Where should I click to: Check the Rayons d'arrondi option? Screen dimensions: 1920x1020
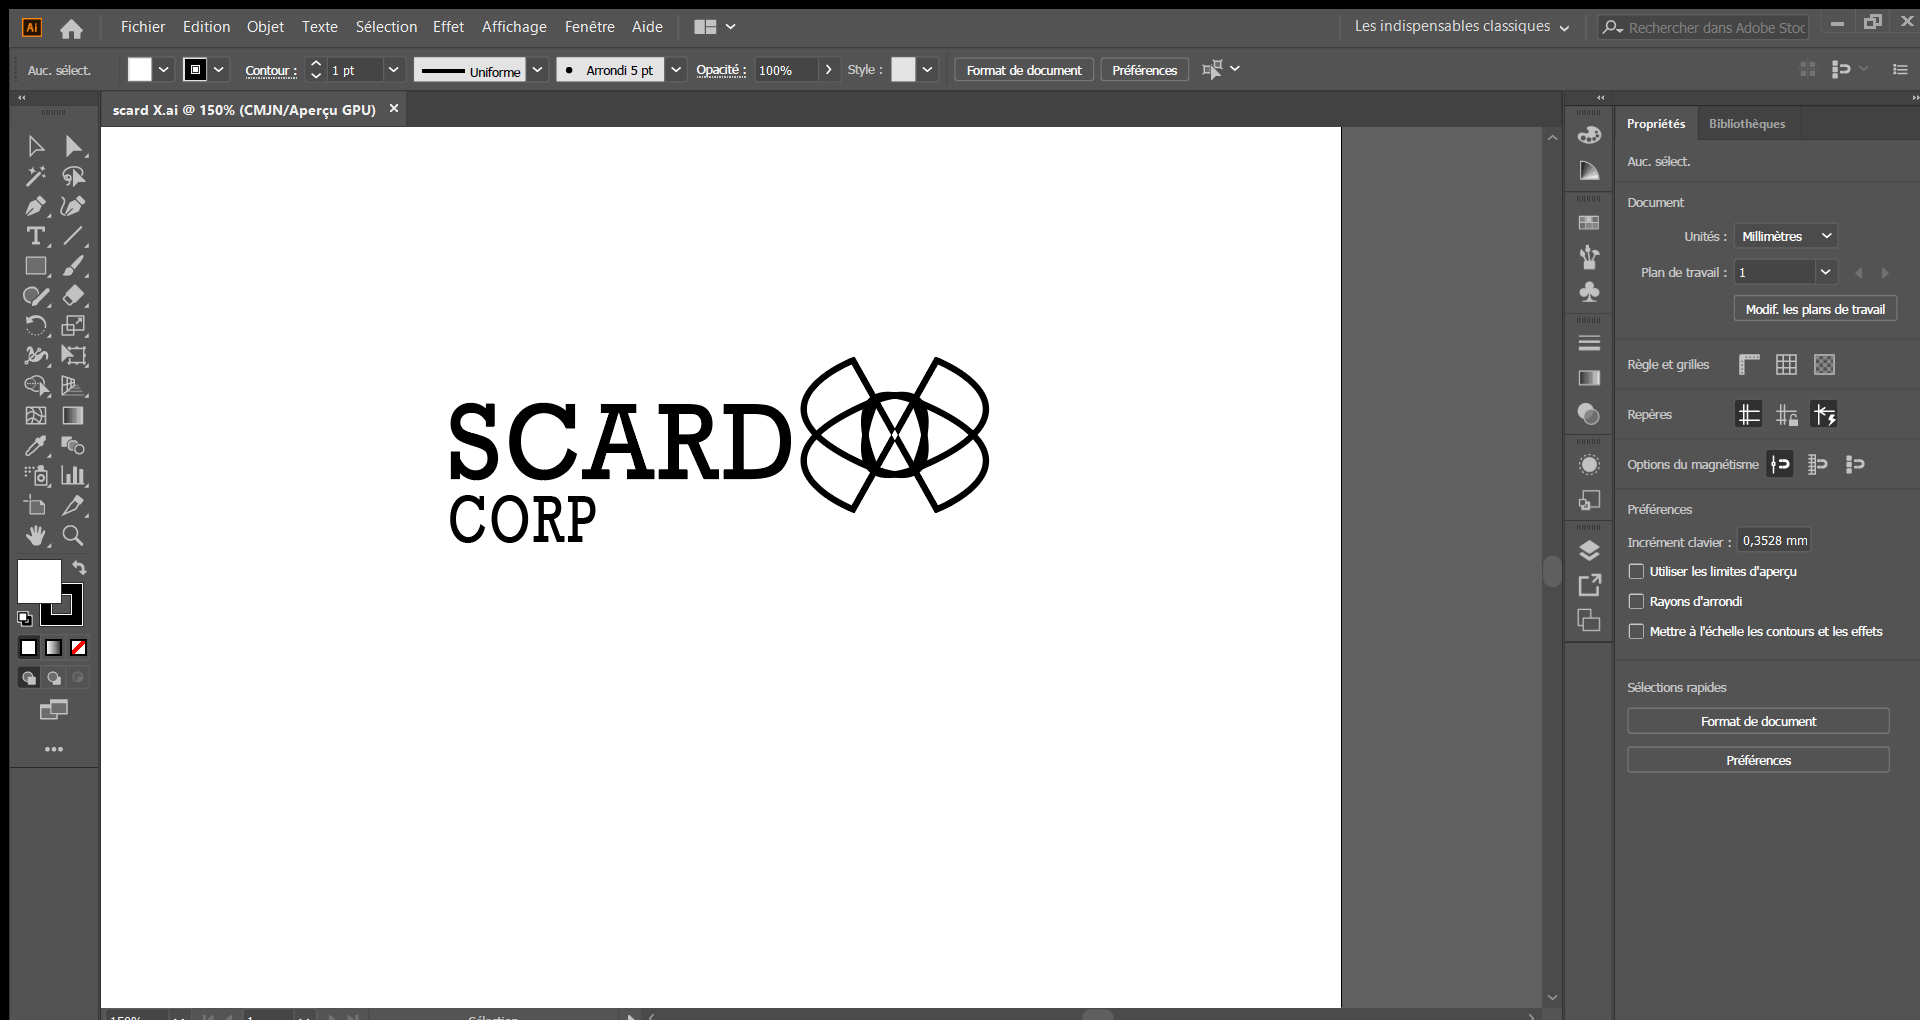coord(1636,601)
